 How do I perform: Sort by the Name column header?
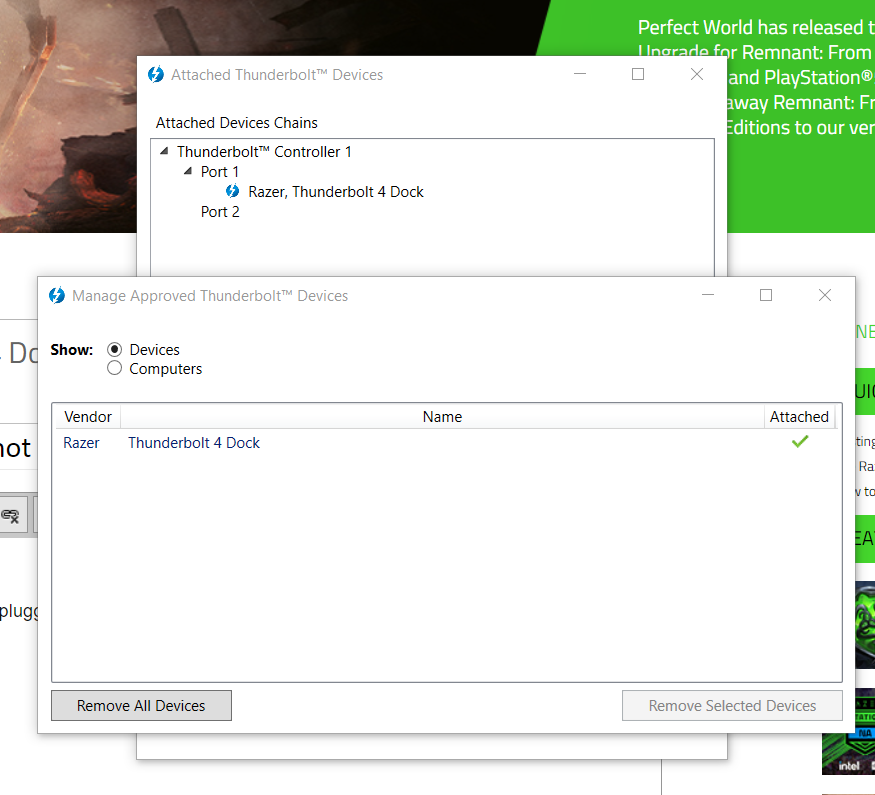coord(442,417)
